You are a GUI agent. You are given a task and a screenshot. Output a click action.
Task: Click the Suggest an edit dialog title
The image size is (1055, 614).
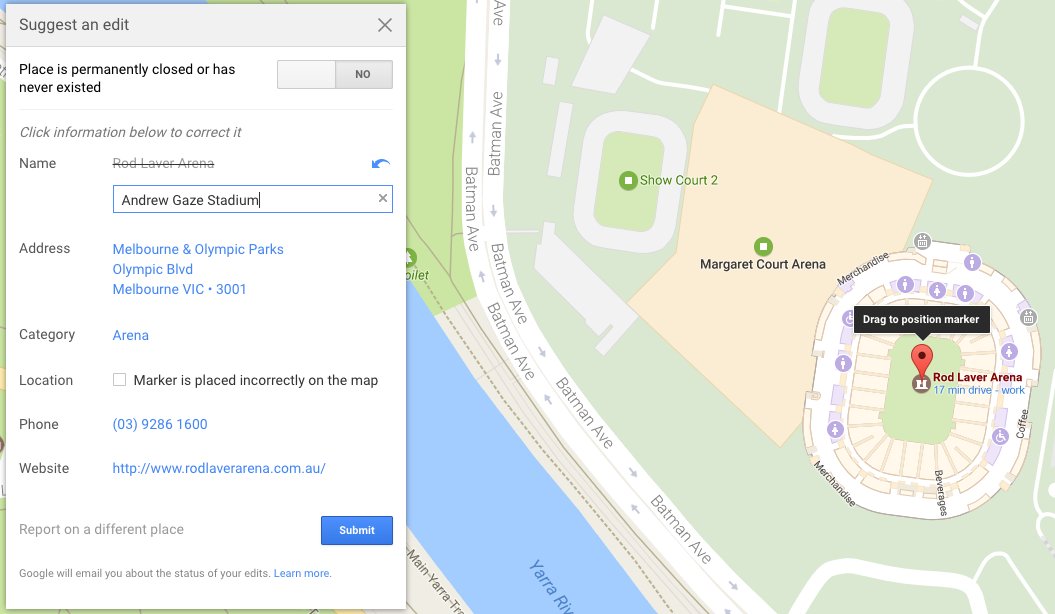[74, 25]
